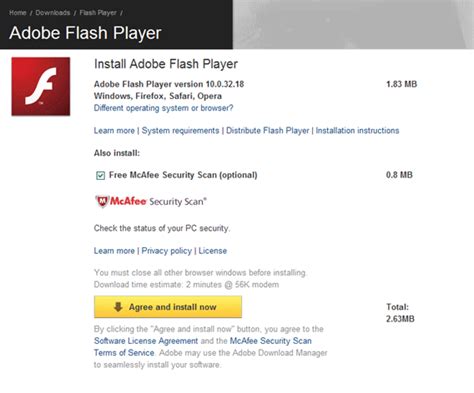
Task: Open Distribute Flash Player link
Action: pyautogui.click(x=268, y=130)
